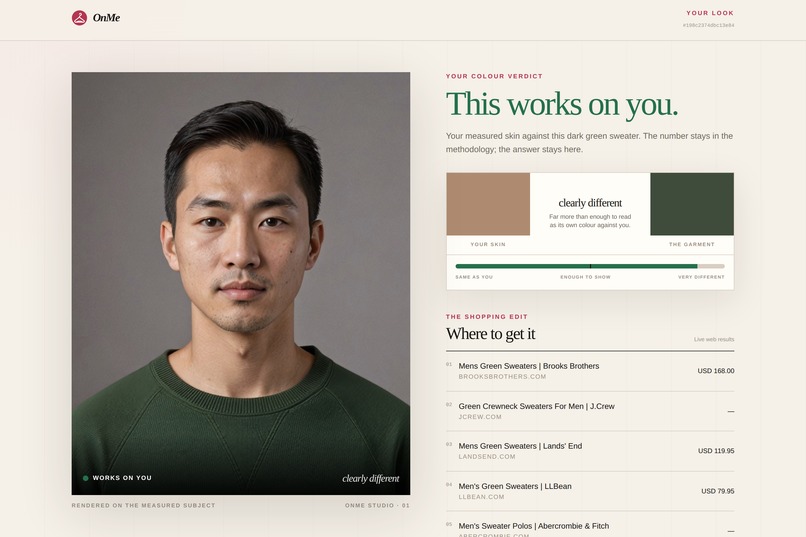
Task: Click the OnMe brand name
Action: pos(106,17)
